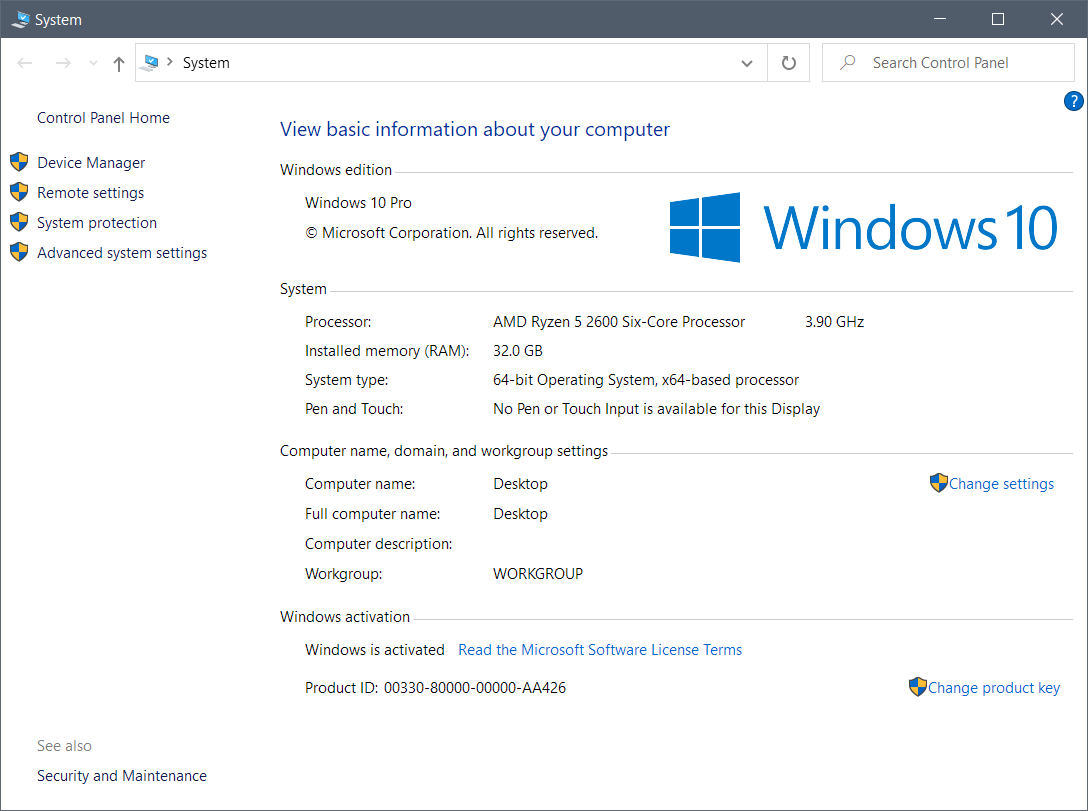The image size is (1088, 811).
Task: Open Advanced system settings
Action: pos(122,253)
